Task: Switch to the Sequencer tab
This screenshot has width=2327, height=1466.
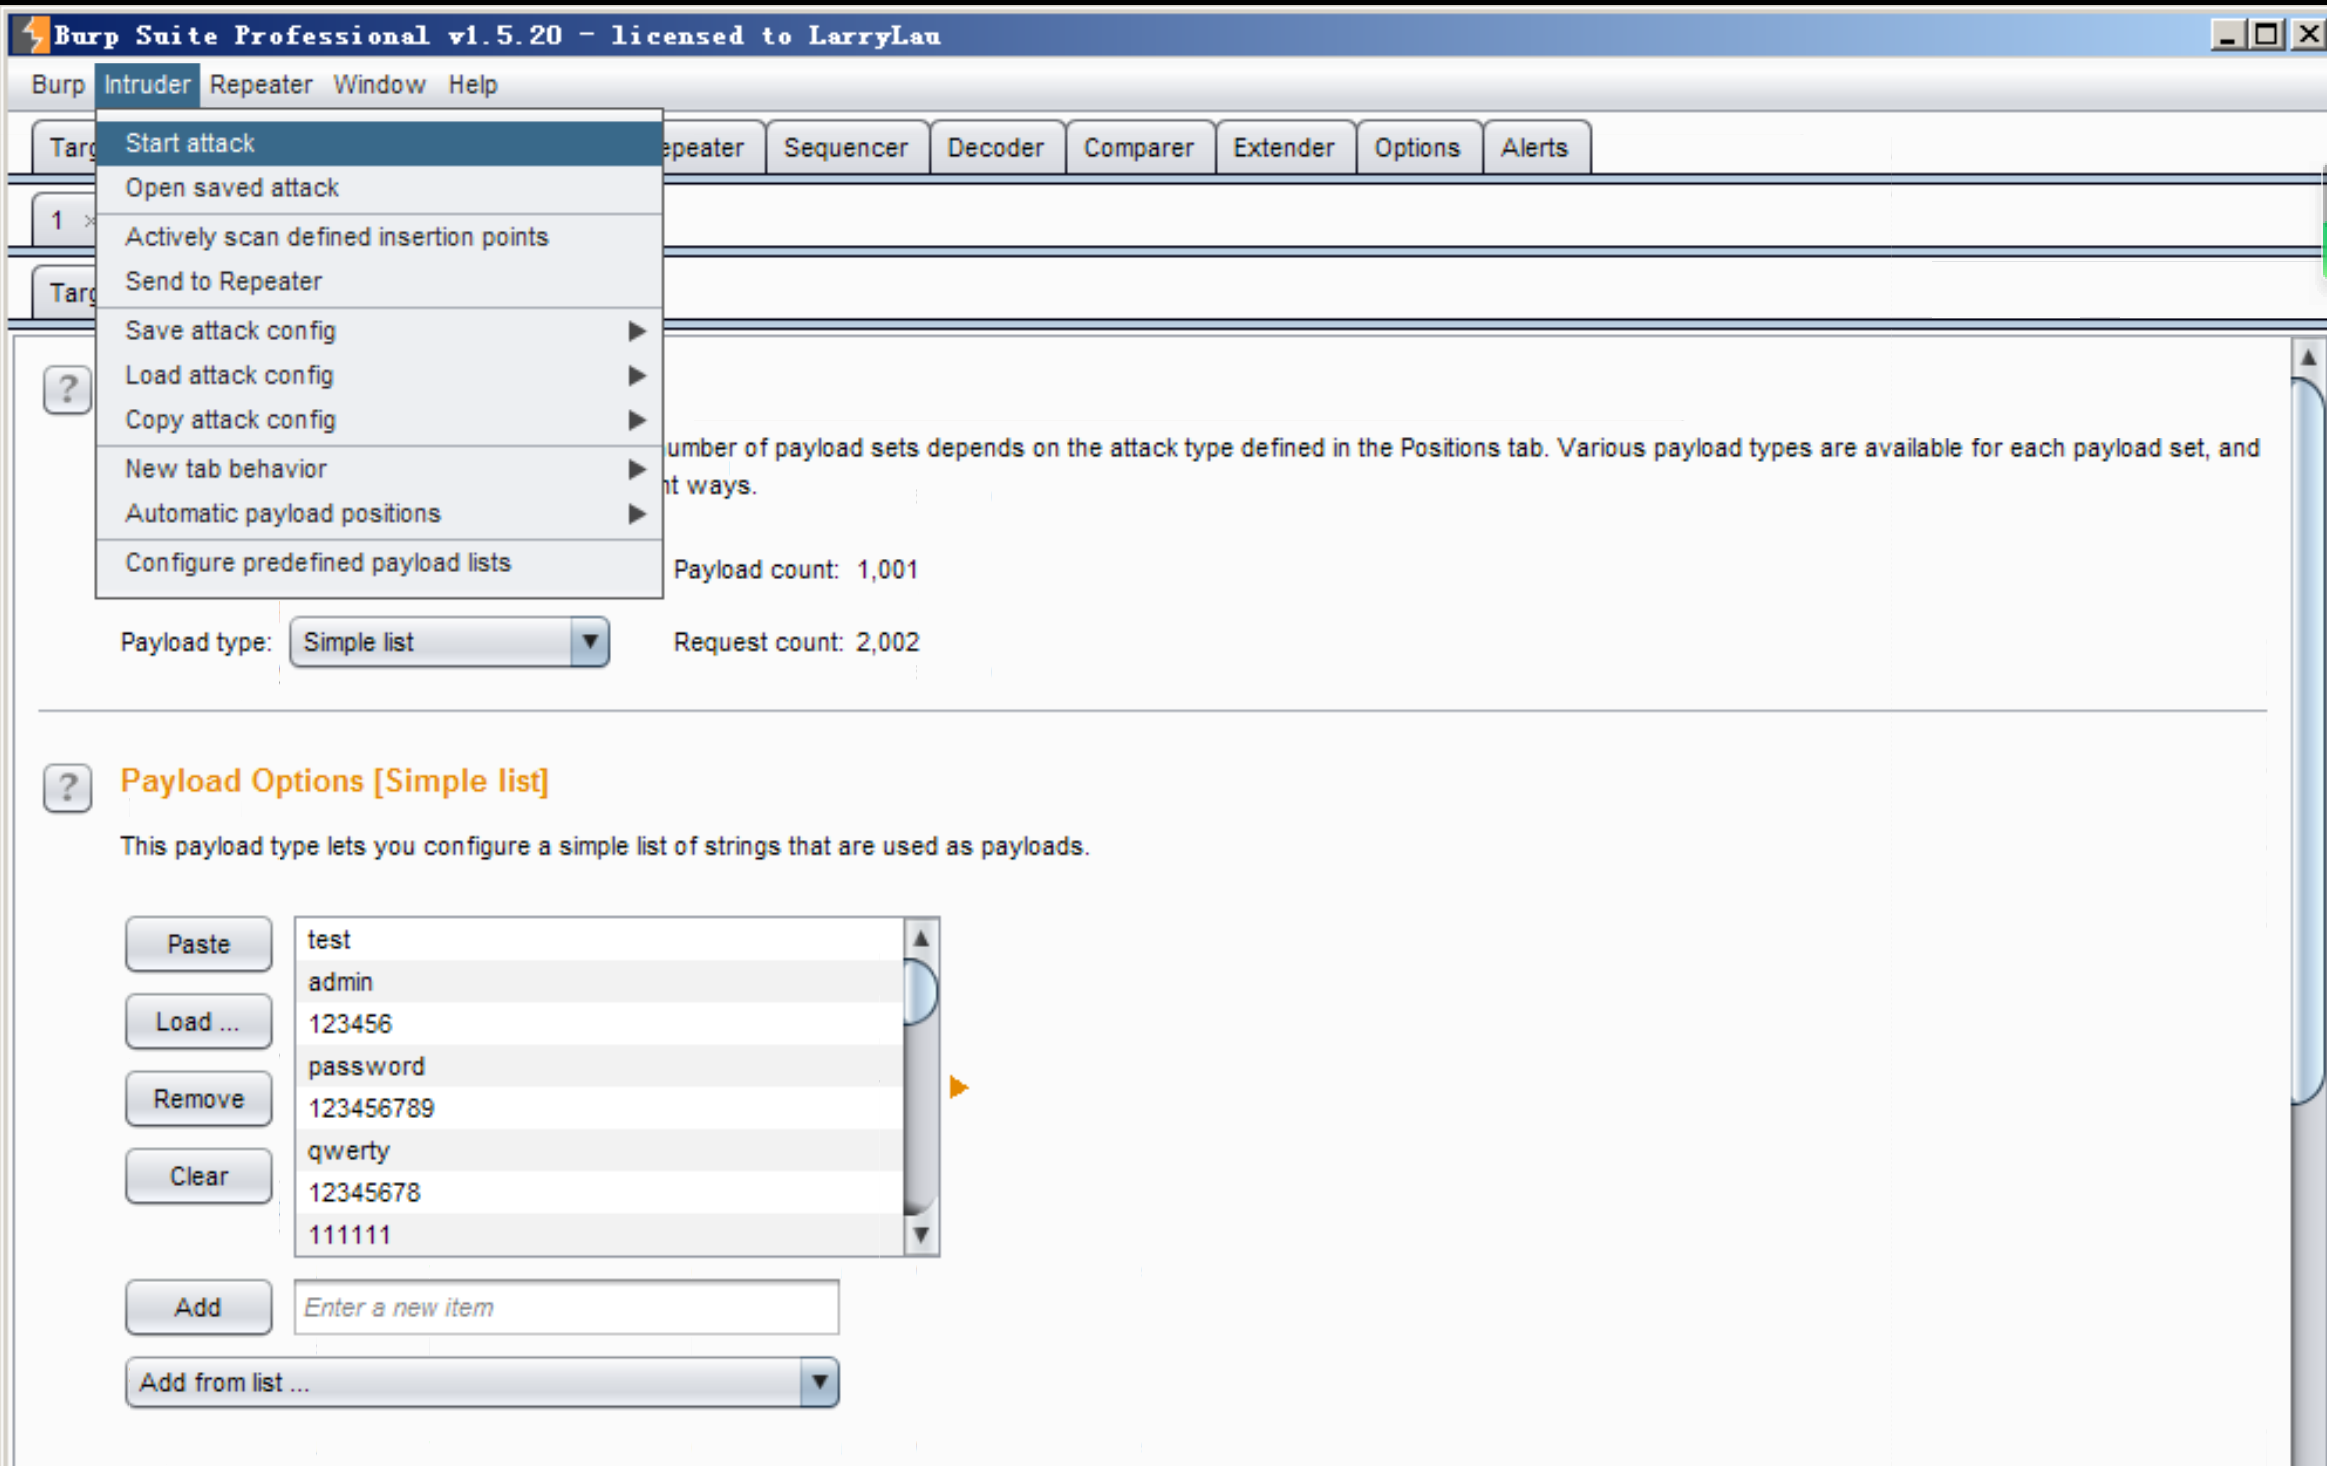Action: 846,148
